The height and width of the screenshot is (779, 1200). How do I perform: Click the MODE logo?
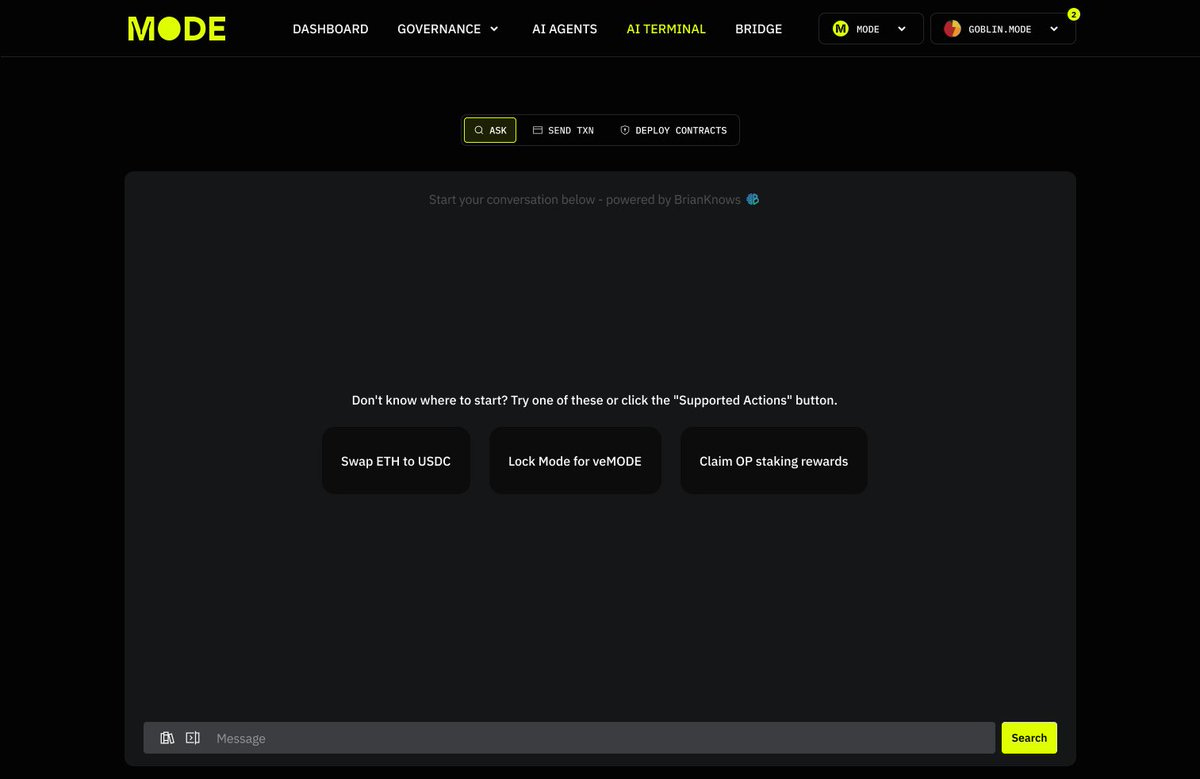click(176, 29)
